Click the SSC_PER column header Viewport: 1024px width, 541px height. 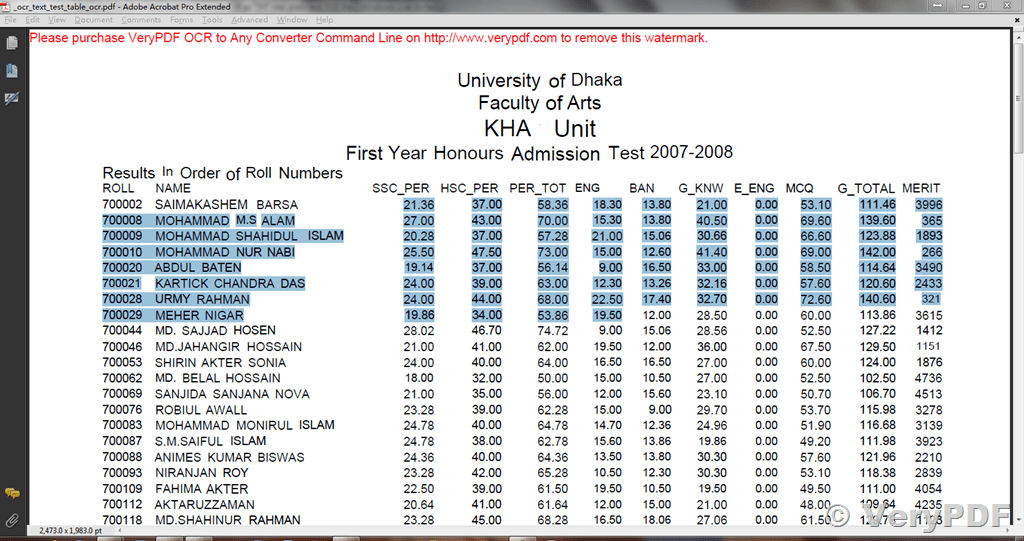point(401,188)
